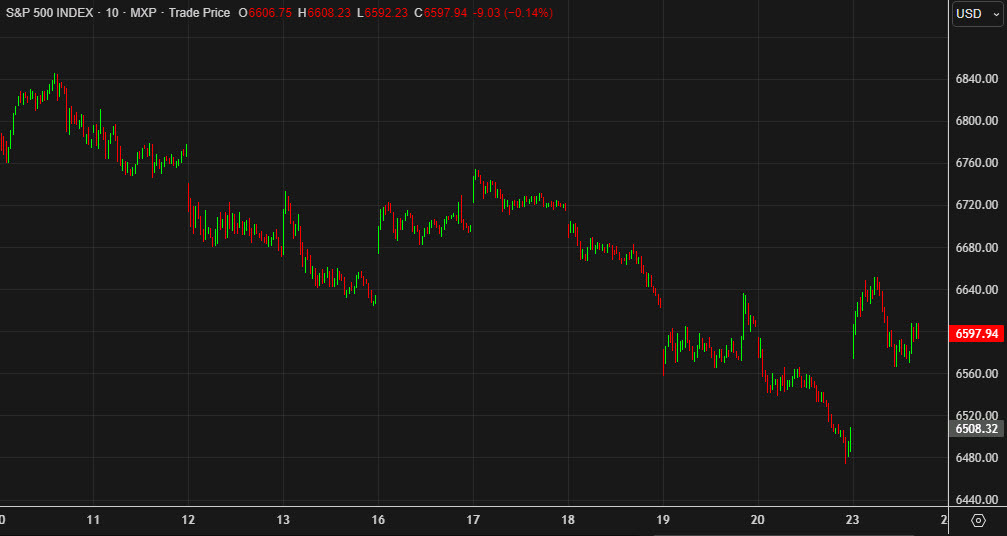Viewport: 1007px width, 536px height.
Task: Click the 6720.00 price axis label
Action: point(977,205)
